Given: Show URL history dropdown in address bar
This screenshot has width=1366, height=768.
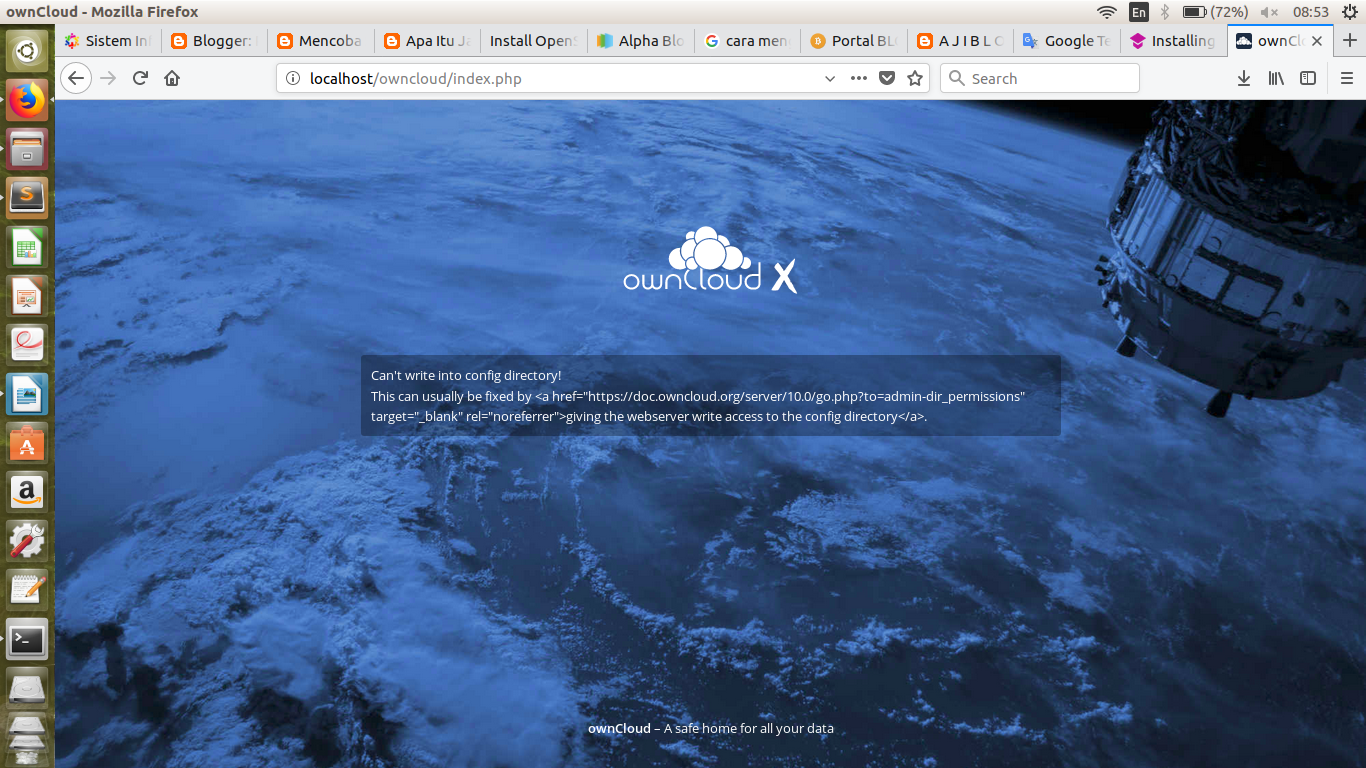Looking at the screenshot, I should click(x=829, y=78).
